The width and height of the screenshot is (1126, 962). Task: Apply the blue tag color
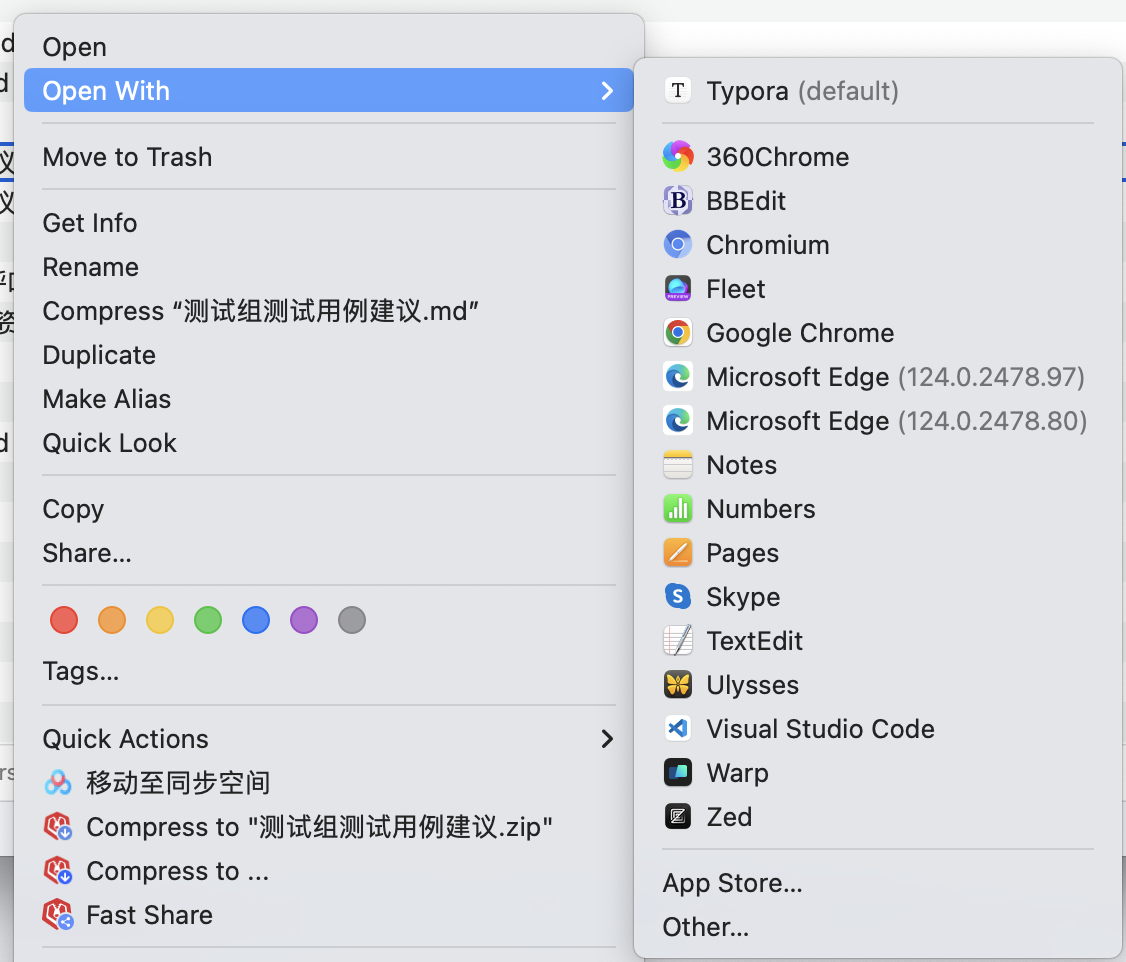[256, 620]
